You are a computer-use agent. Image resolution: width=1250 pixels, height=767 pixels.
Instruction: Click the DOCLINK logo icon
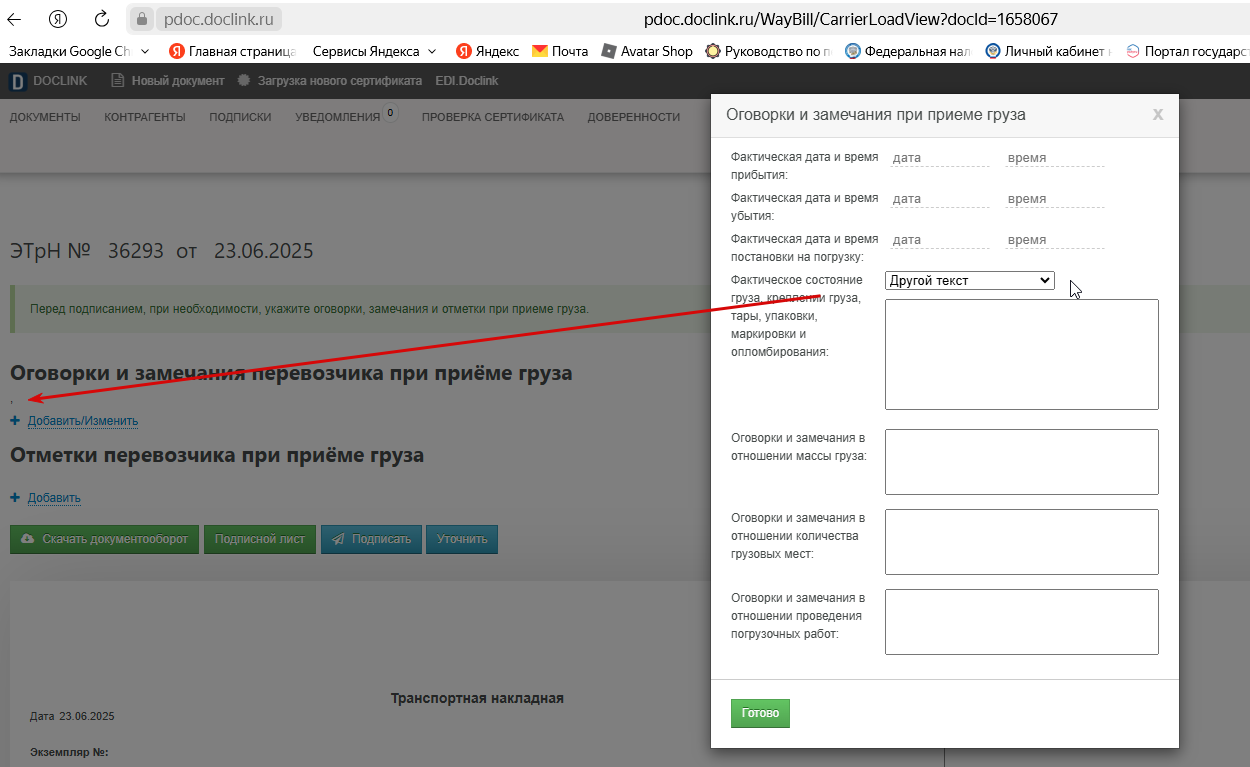pos(17,81)
